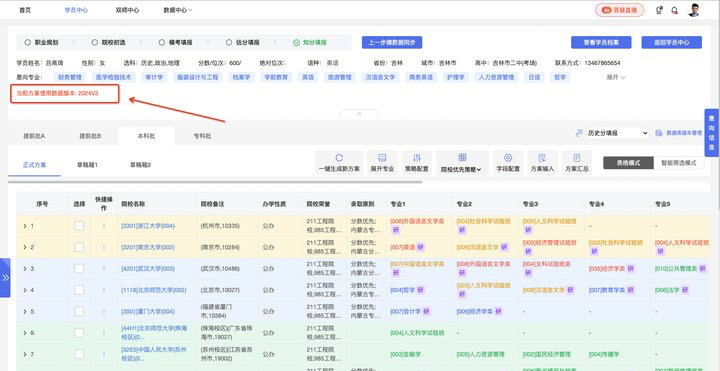This screenshot has width=720, height=371.
Task: Open the [4201]武汉大学(003) link
Action: 148,269
